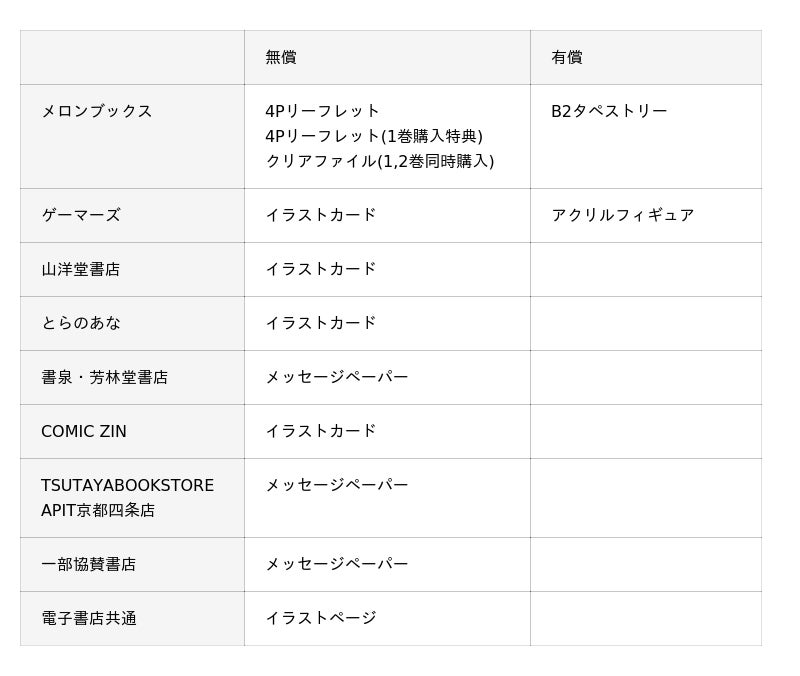800x676 pixels.
Task: Click メッセージペーパー in the 書泉・芳林堂書店 row
Action: click(337, 377)
